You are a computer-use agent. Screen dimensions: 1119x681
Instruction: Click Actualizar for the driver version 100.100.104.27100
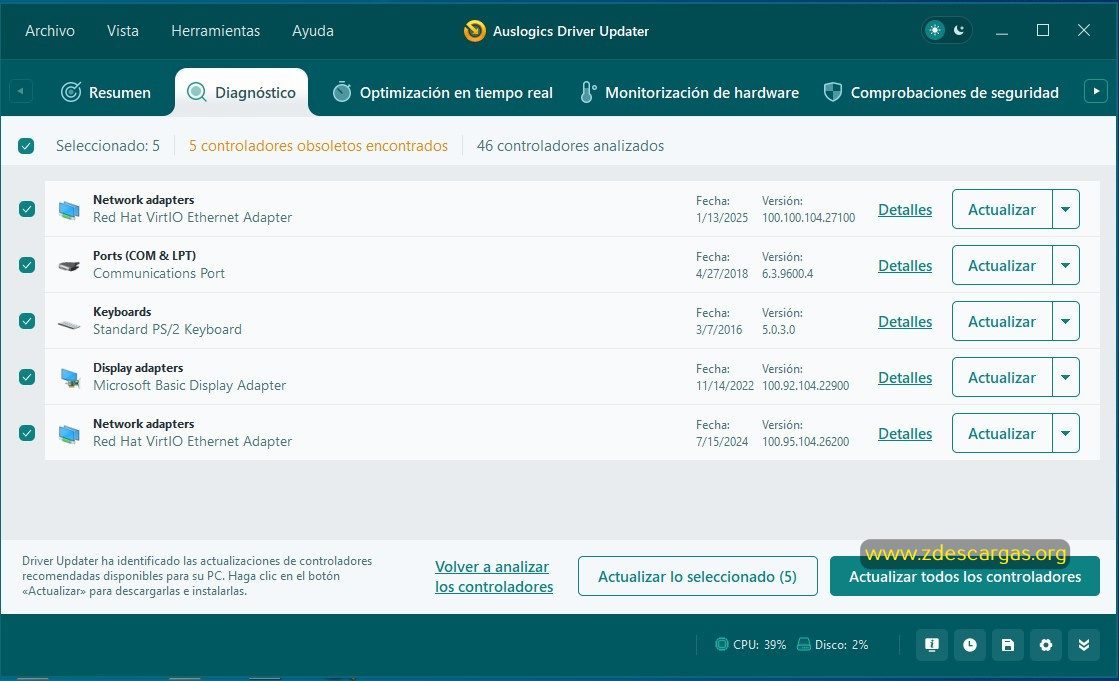pyautogui.click(x=1002, y=209)
